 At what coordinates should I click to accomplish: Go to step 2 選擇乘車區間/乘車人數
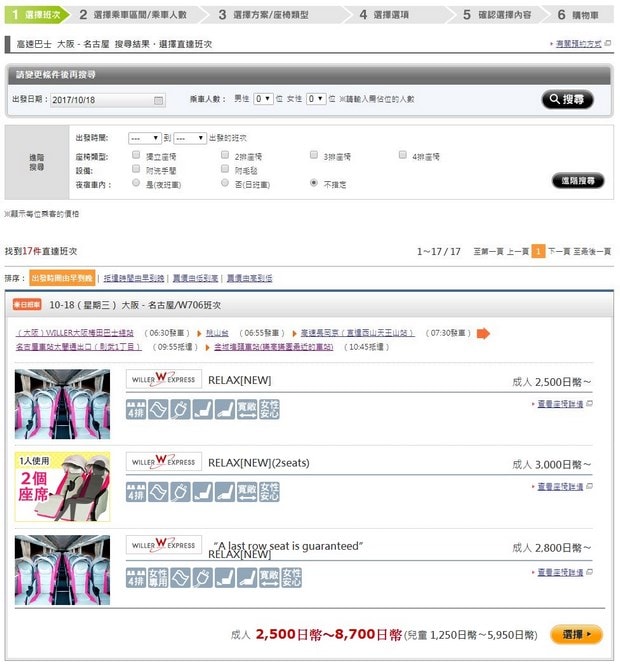click(x=133, y=15)
